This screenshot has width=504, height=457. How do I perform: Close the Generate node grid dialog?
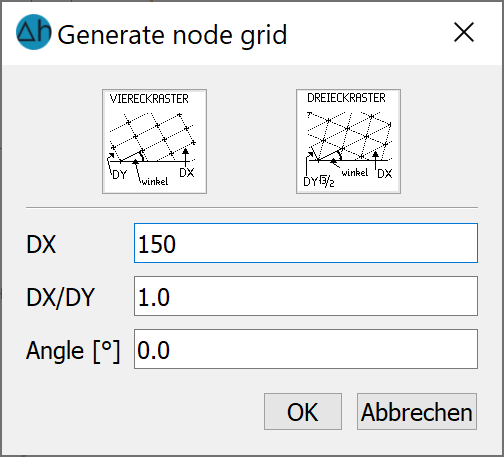[464, 32]
